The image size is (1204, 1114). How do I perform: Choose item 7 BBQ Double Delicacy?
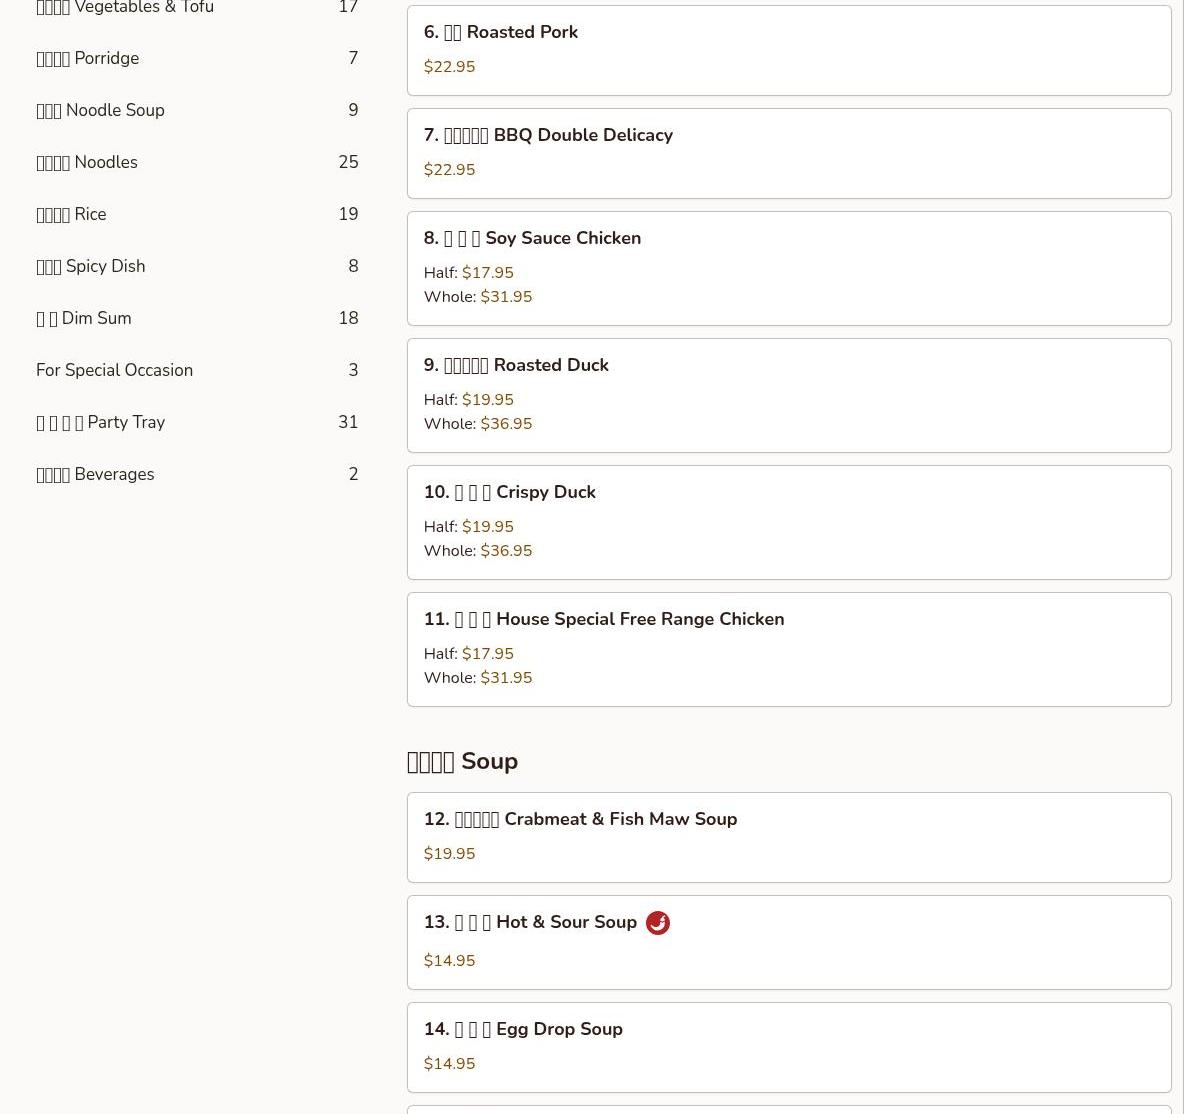coord(789,153)
